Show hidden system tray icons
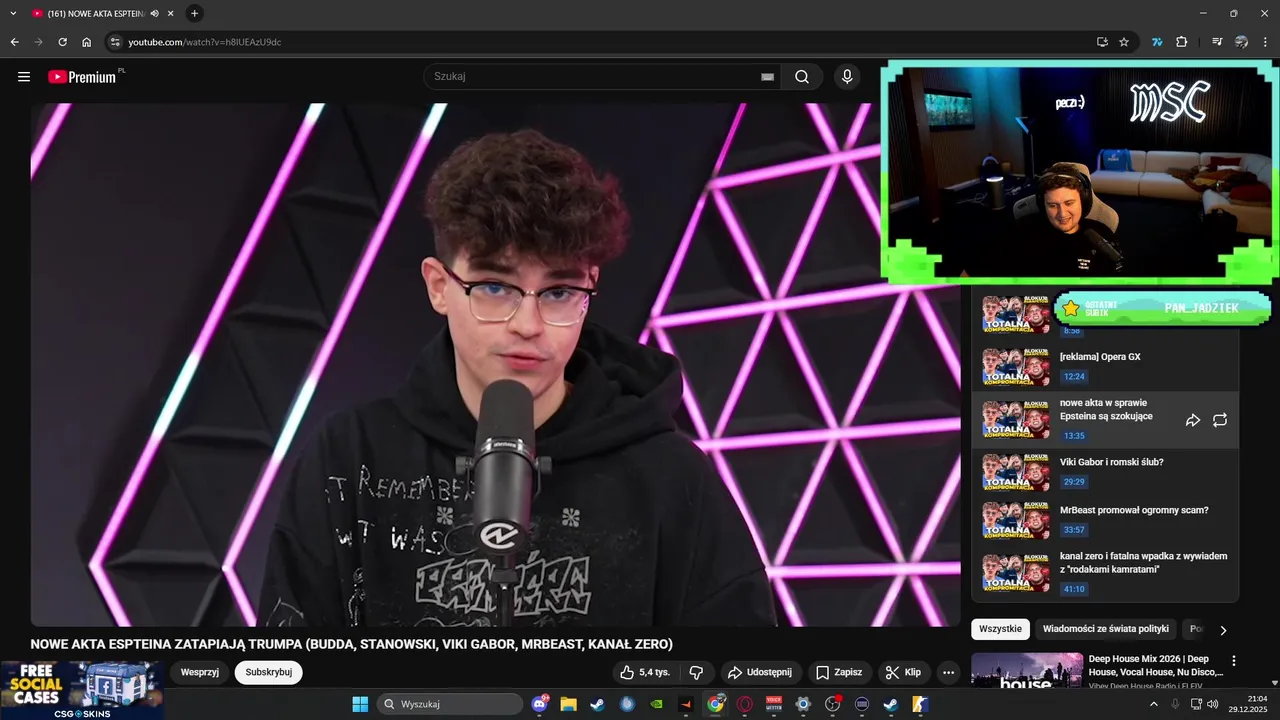1280x720 pixels. [1155, 704]
